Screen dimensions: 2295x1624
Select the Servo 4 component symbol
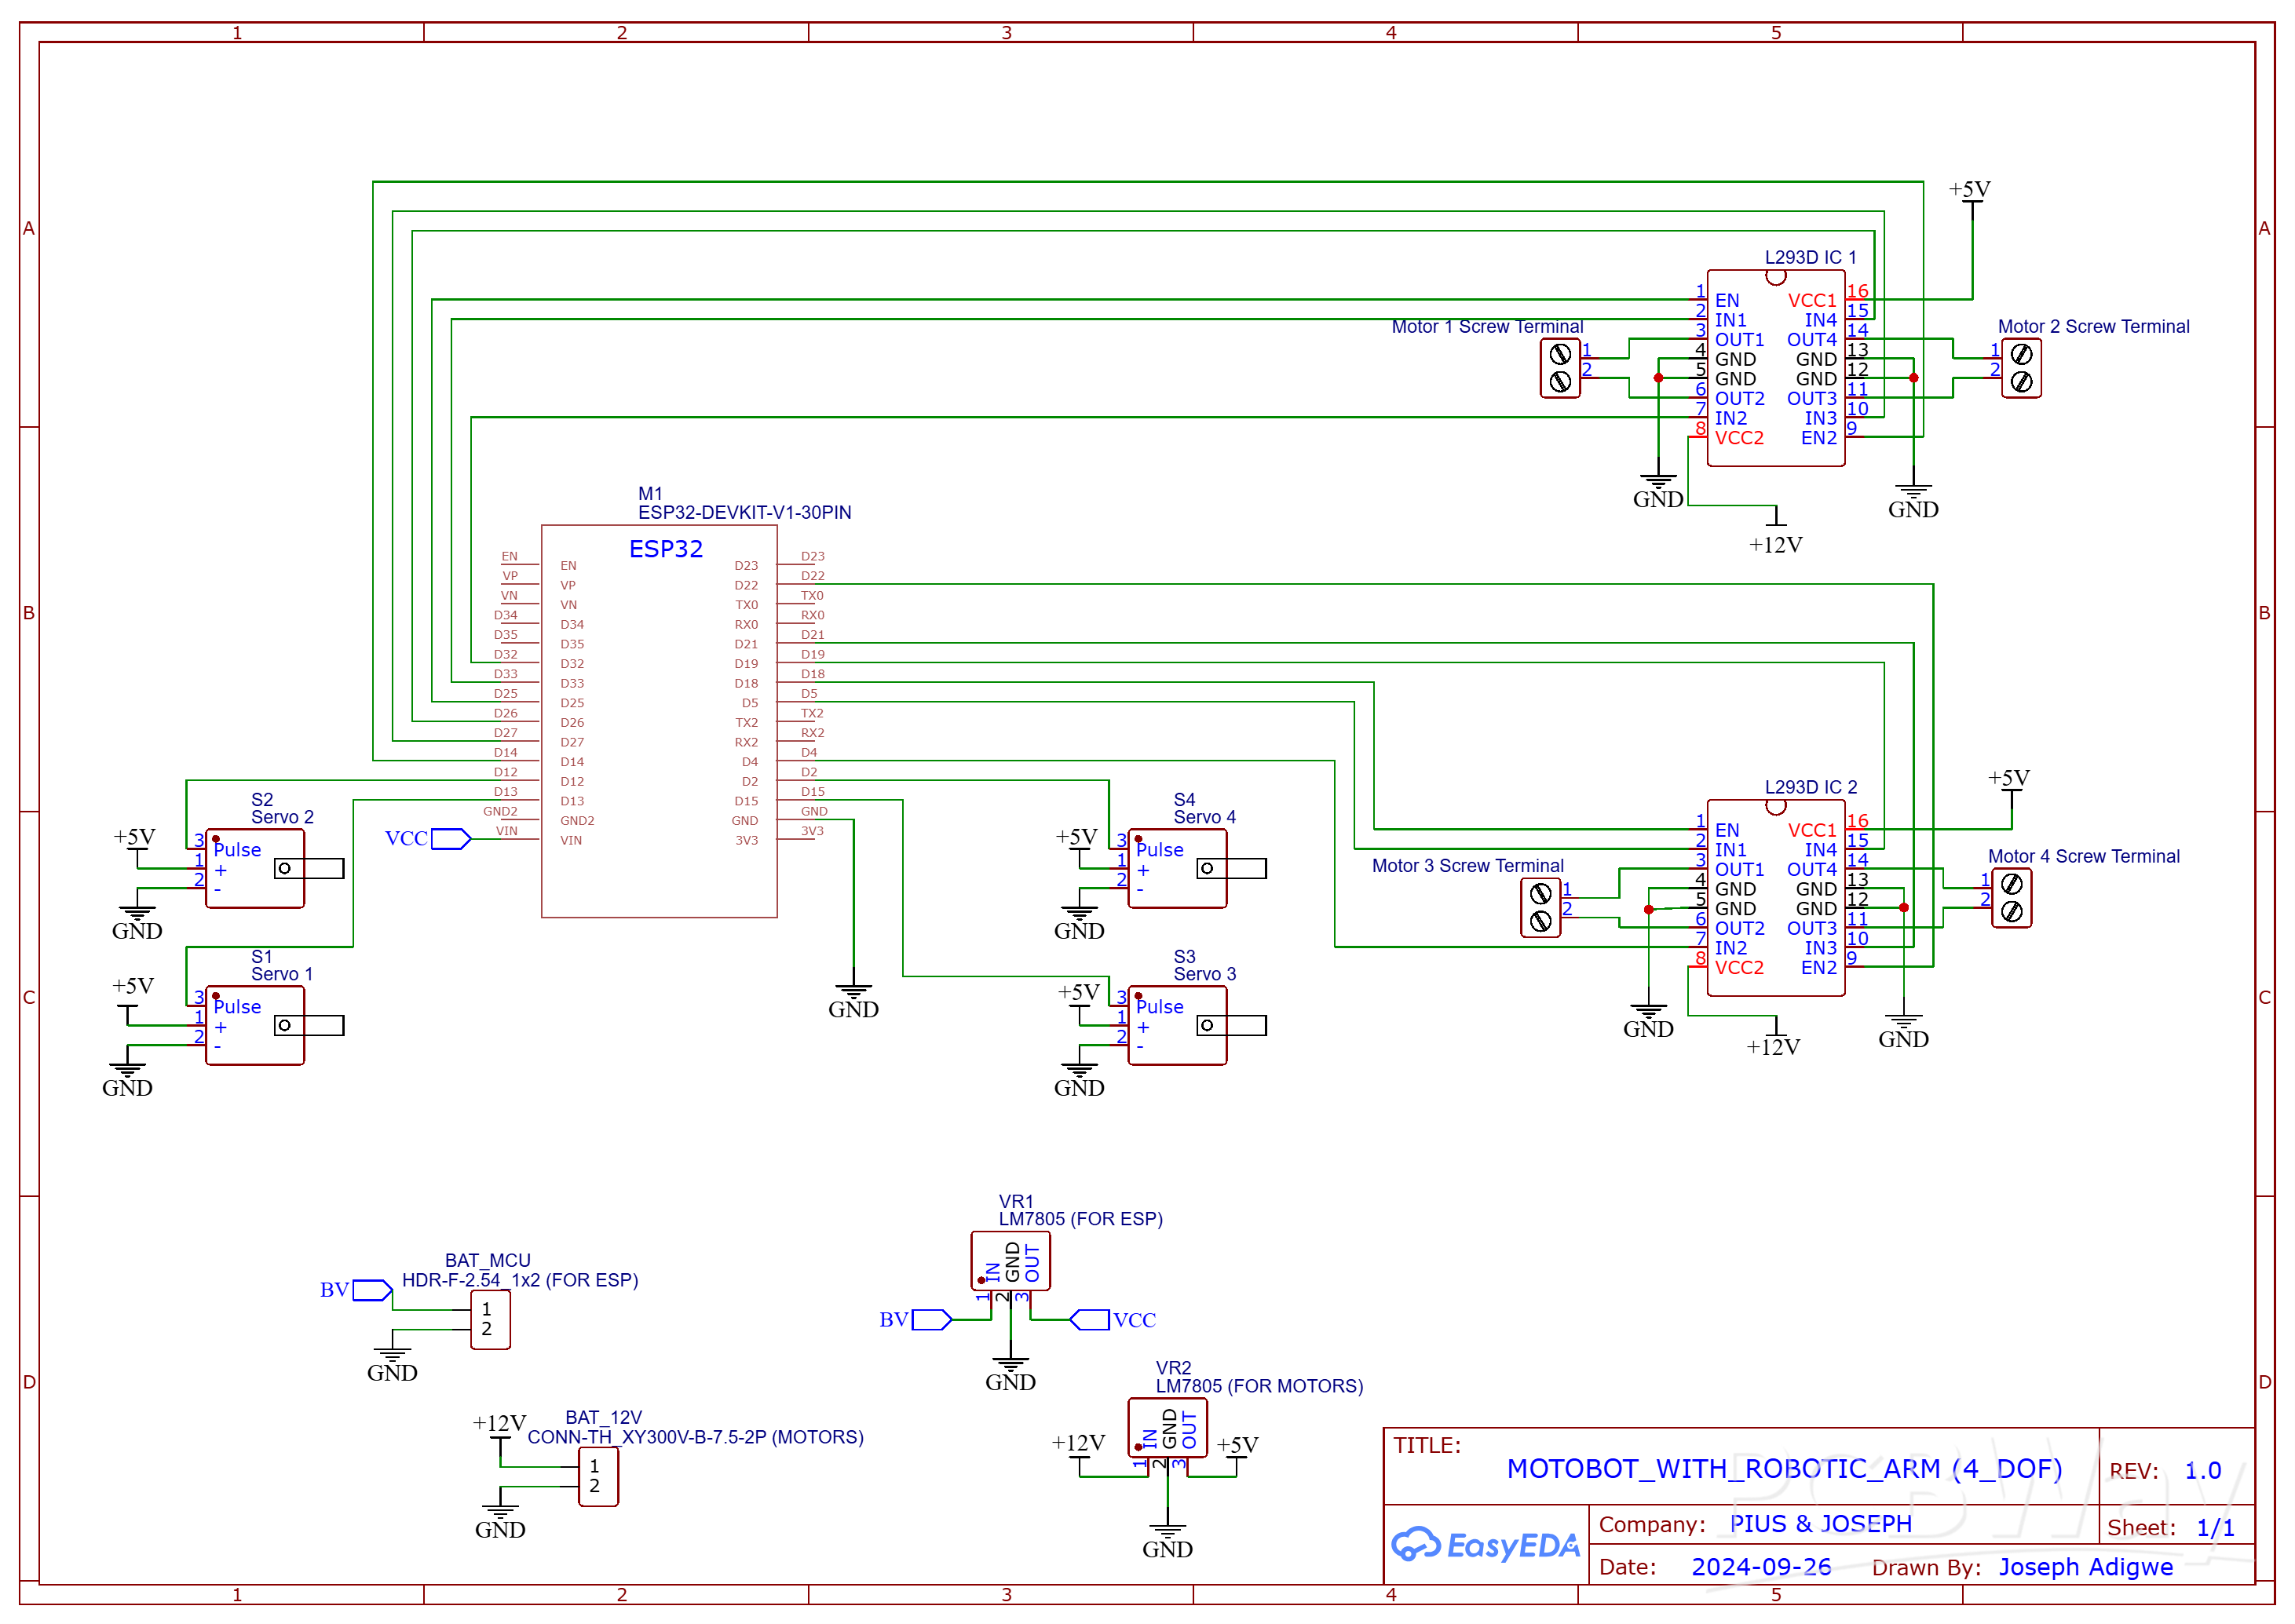[x=1178, y=868]
